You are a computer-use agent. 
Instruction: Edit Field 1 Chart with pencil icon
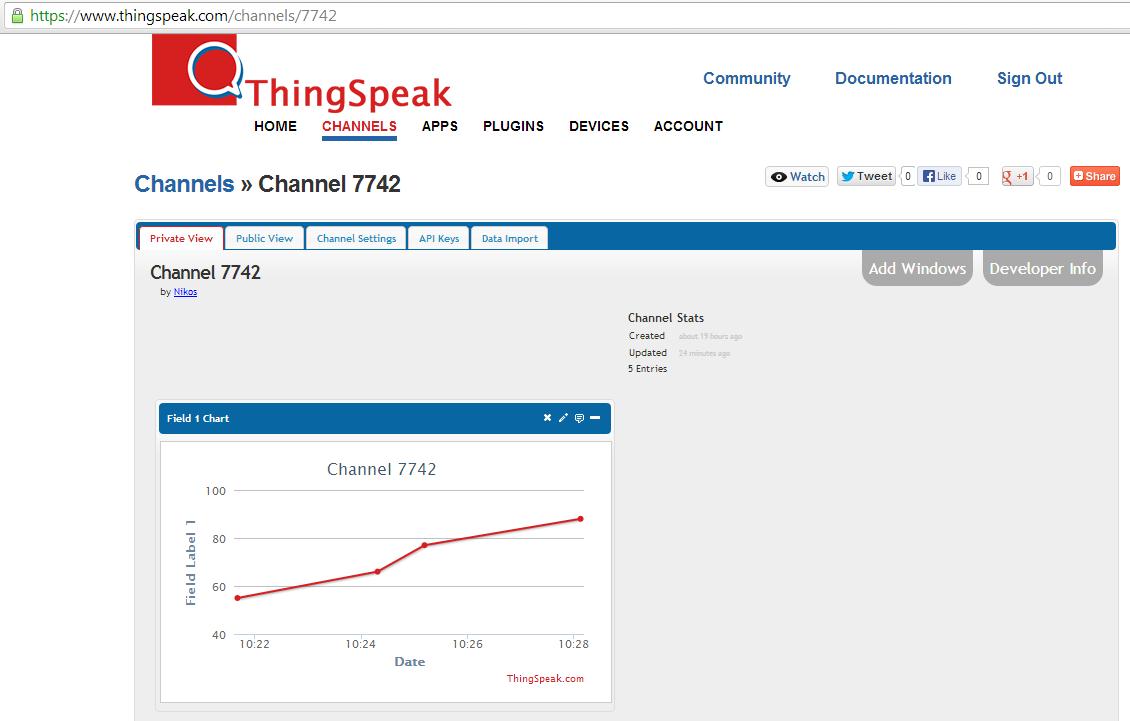coord(563,417)
